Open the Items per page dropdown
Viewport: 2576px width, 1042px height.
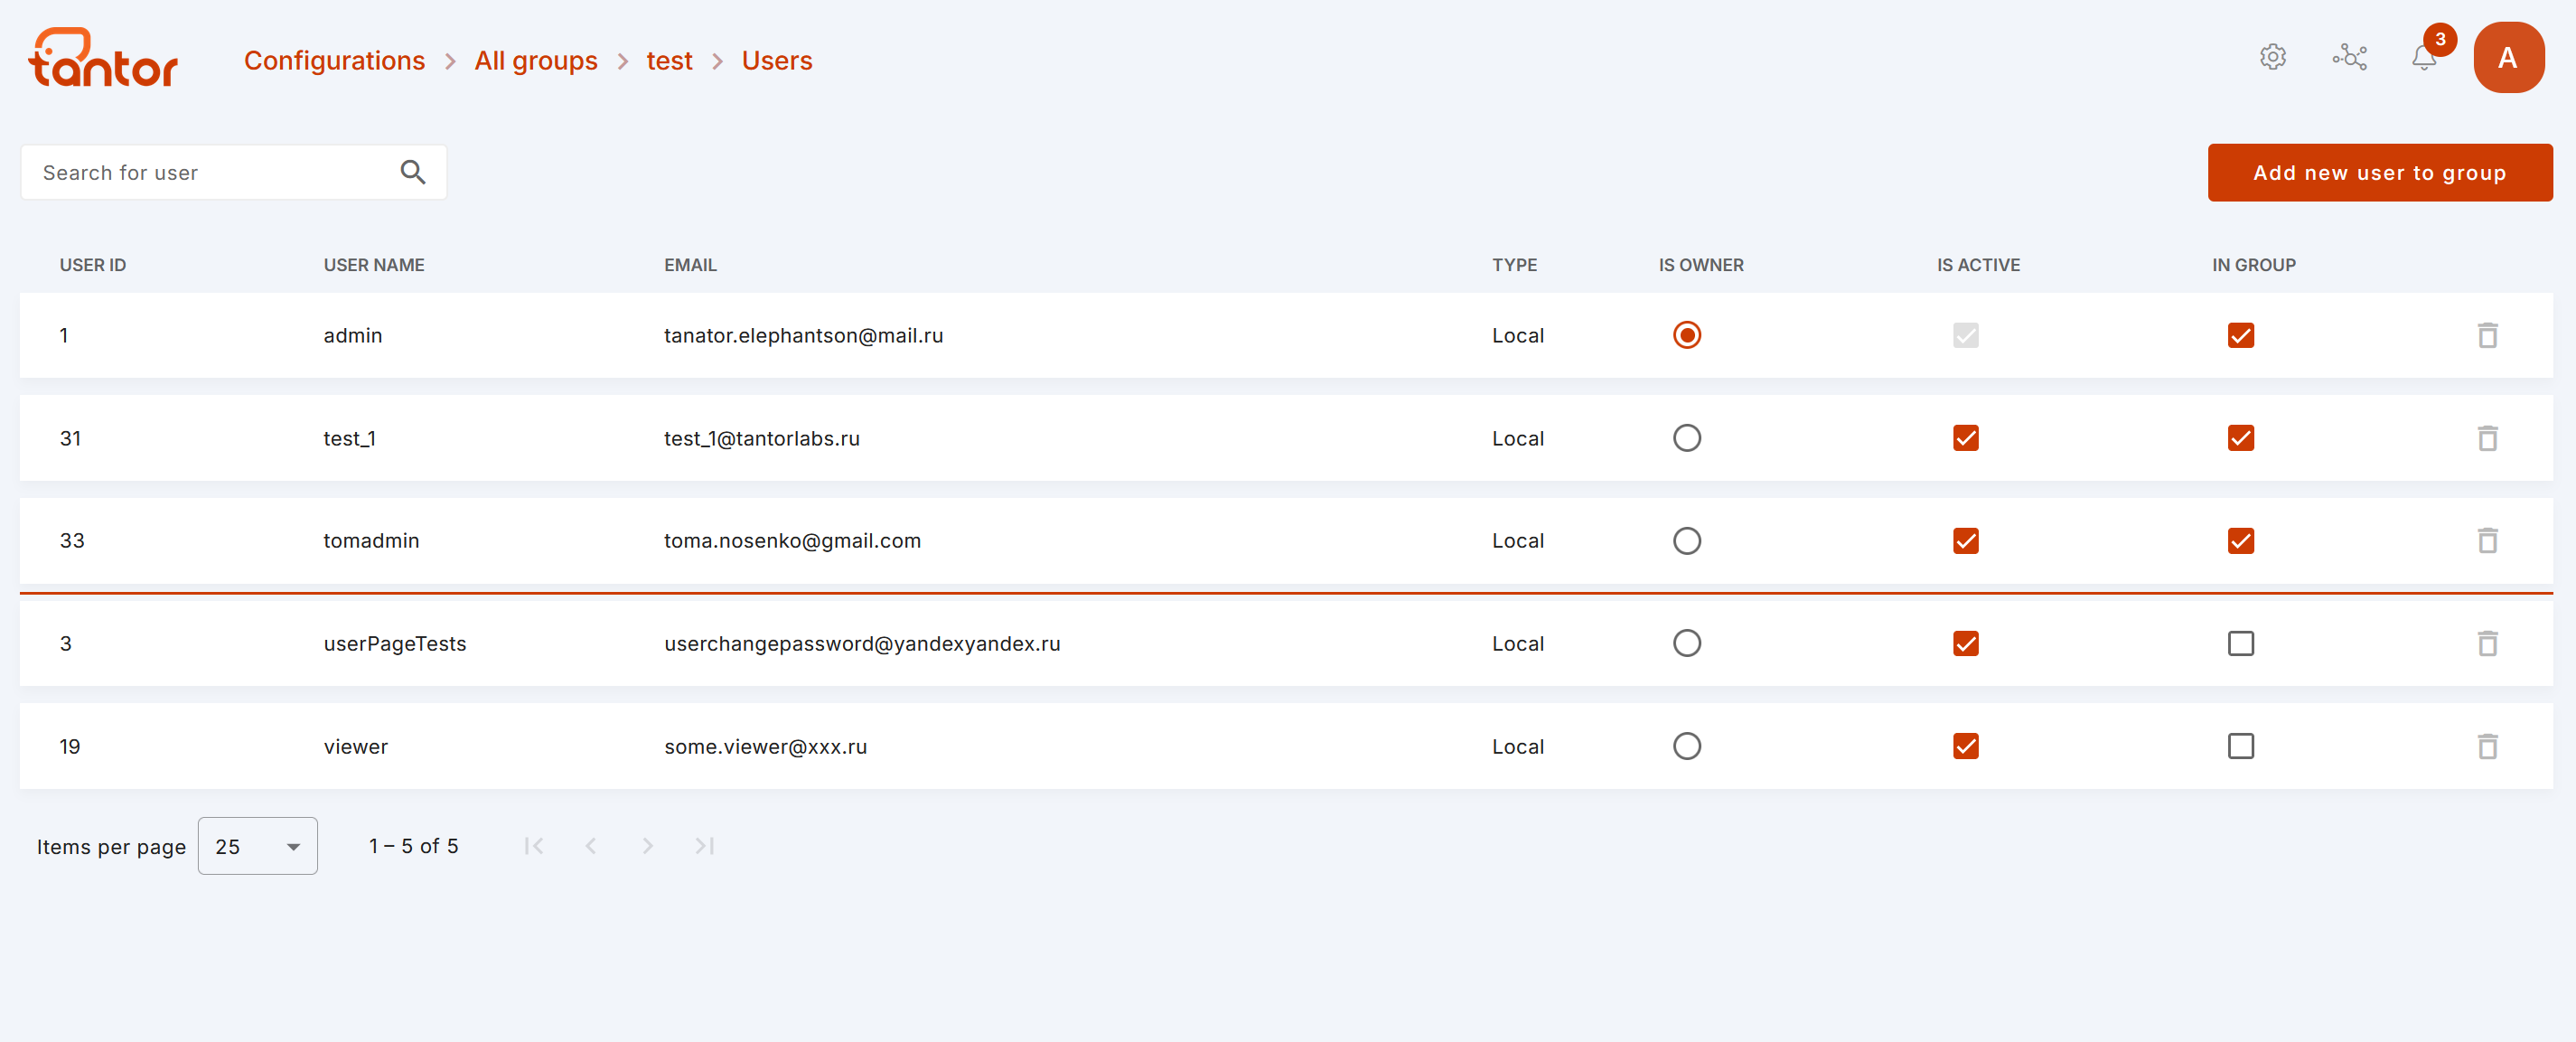pos(257,846)
